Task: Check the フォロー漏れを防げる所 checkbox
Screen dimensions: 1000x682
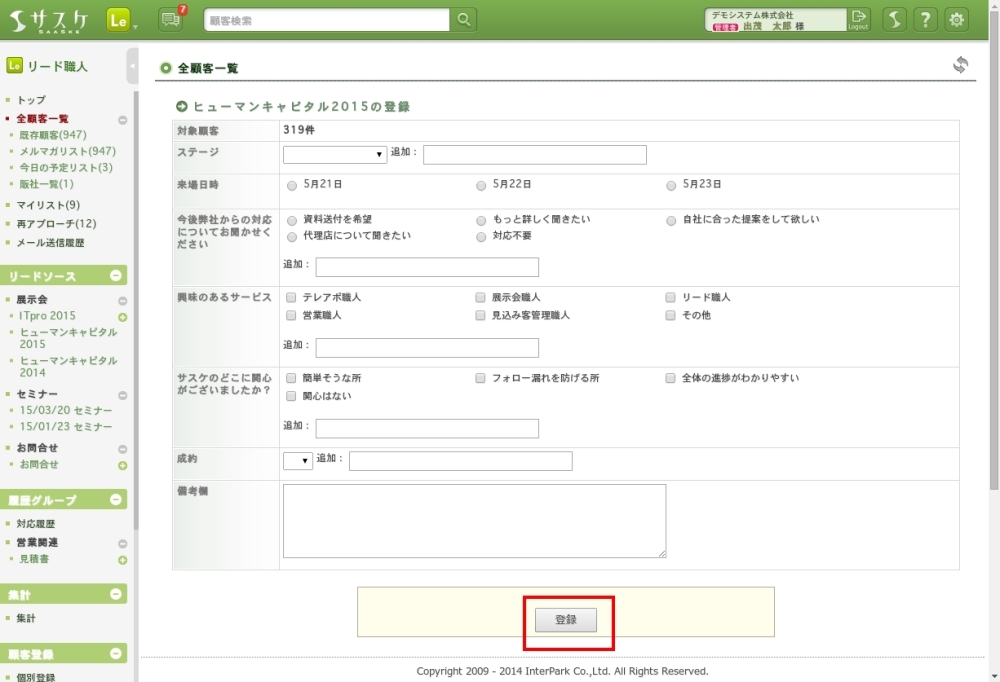Action: pos(481,379)
